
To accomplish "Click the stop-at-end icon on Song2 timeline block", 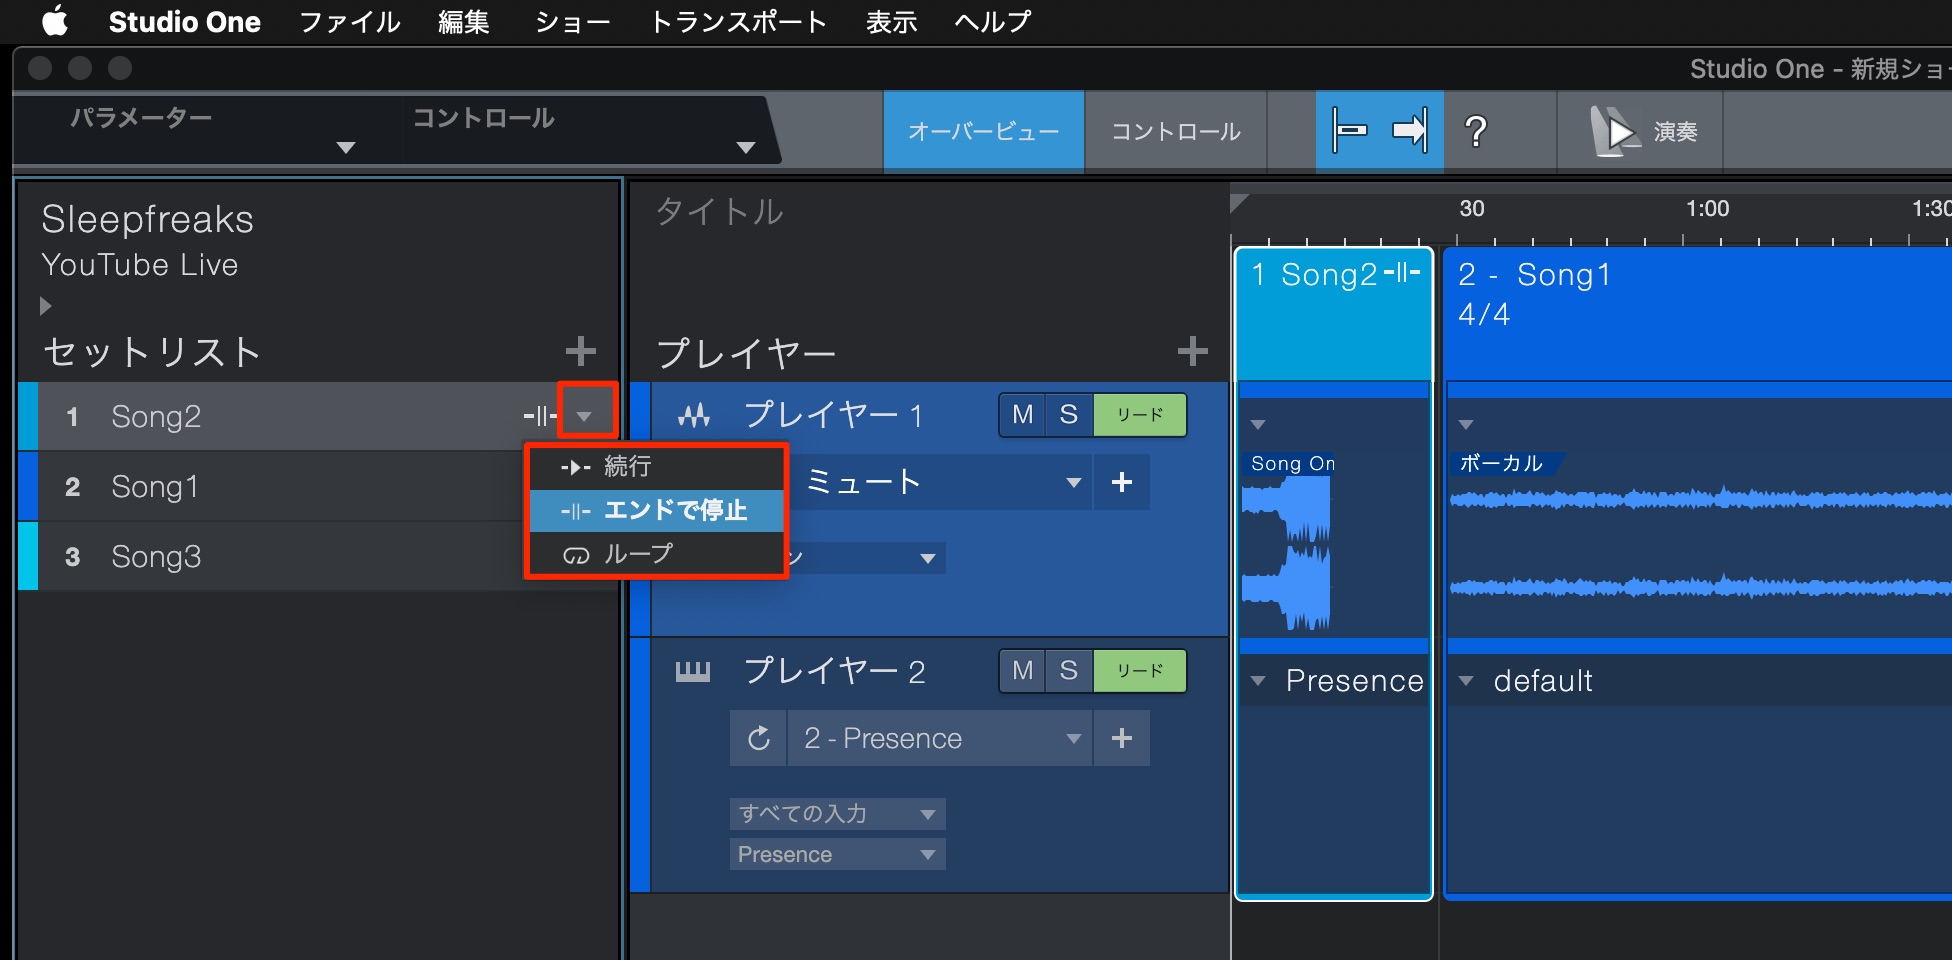I will [x=1403, y=273].
